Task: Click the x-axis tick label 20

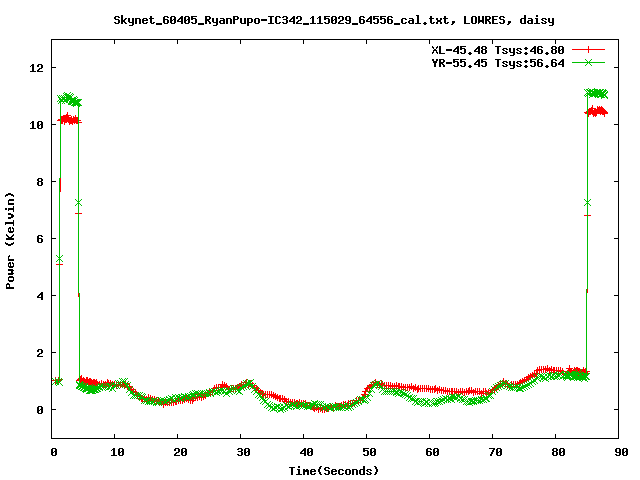Action: click(x=180, y=452)
